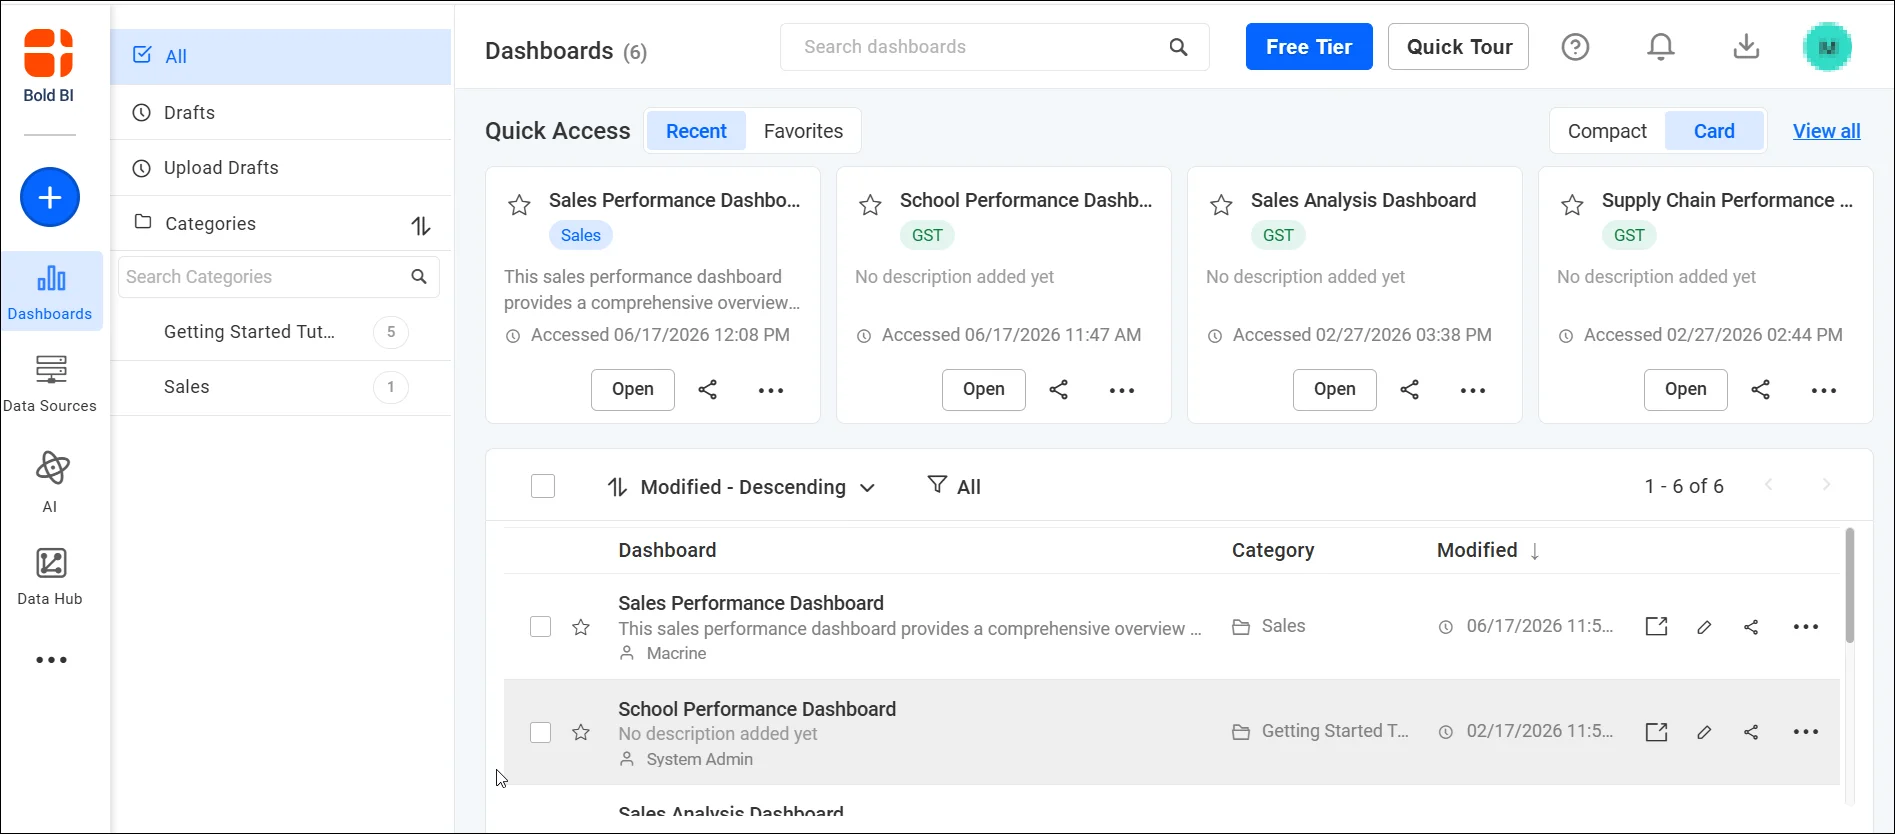The image size is (1895, 834).
Task: Open School Performance Dashboard row in new tab
Action: (1657, 732)
